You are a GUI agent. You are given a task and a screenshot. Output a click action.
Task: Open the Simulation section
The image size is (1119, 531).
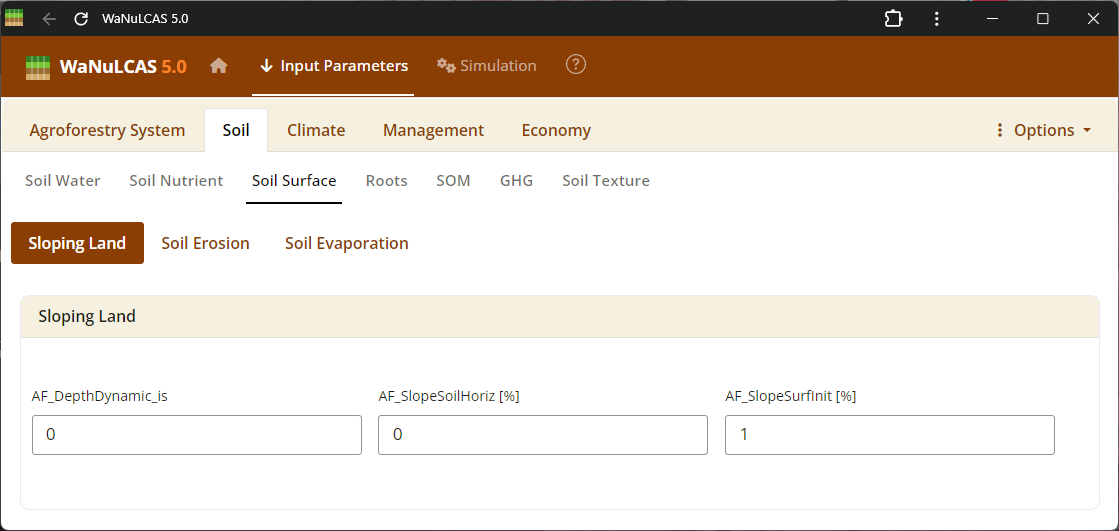(x=487, y=66)
